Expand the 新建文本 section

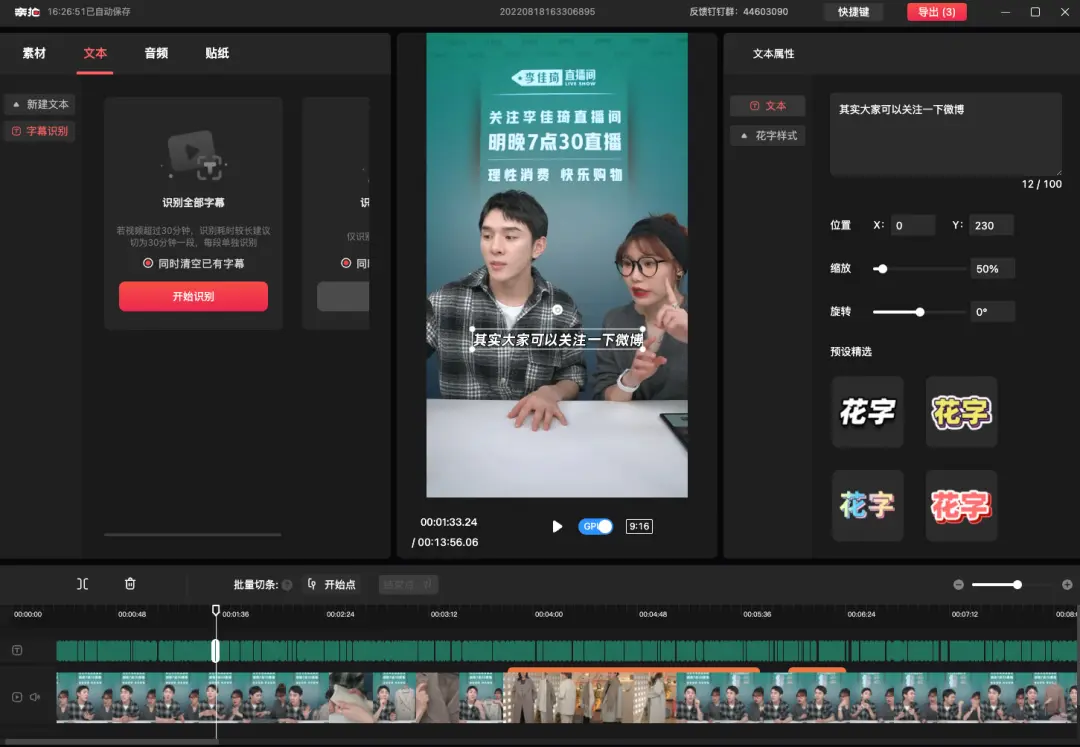[x=40, y=104]
